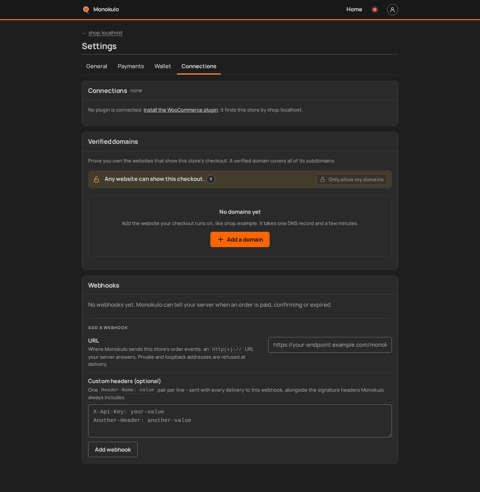Click the 'Verified domains' heading
This screenshot has width=480, height=492.
tap(113, 142)
